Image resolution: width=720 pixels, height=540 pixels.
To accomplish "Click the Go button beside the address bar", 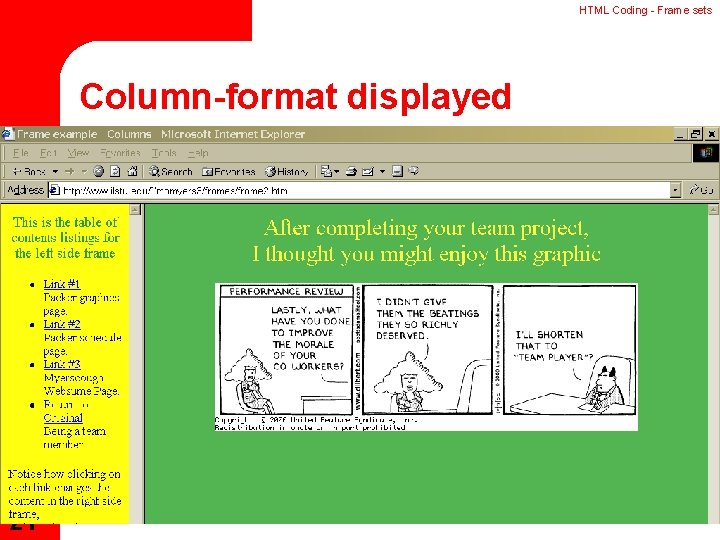I will (702, 190).
